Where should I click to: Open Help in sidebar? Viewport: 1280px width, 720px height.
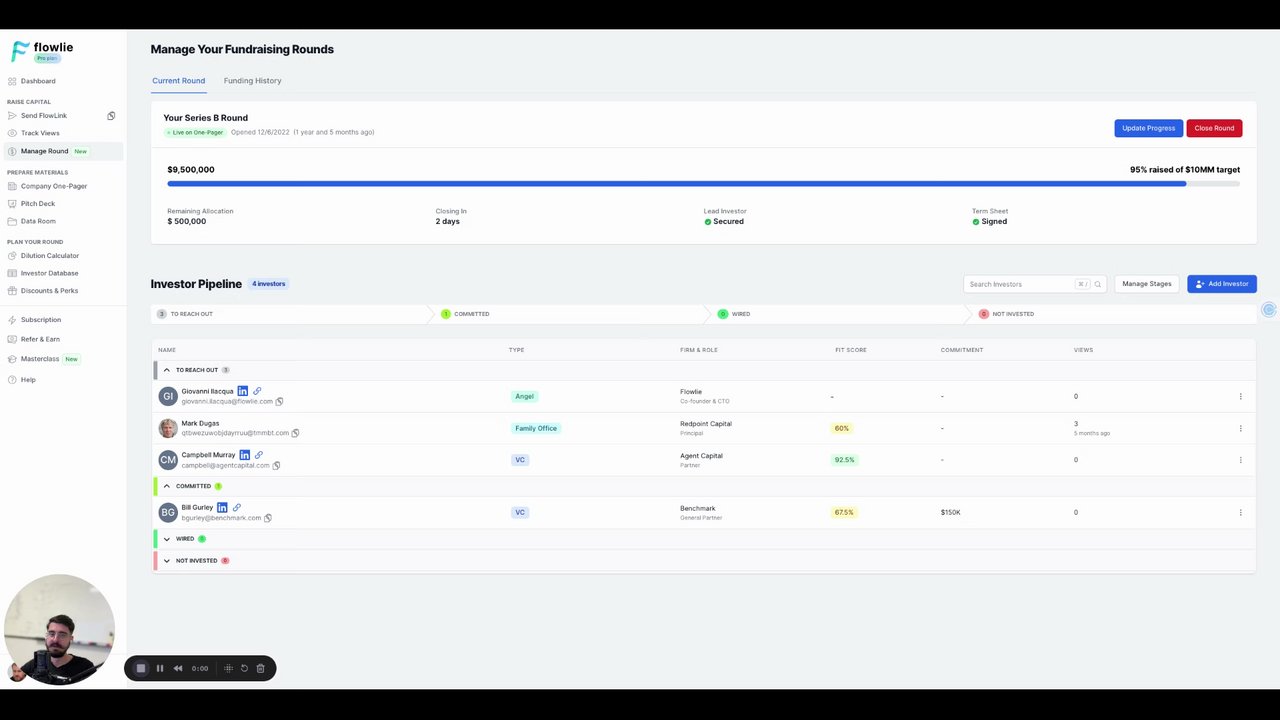(28, 380)
